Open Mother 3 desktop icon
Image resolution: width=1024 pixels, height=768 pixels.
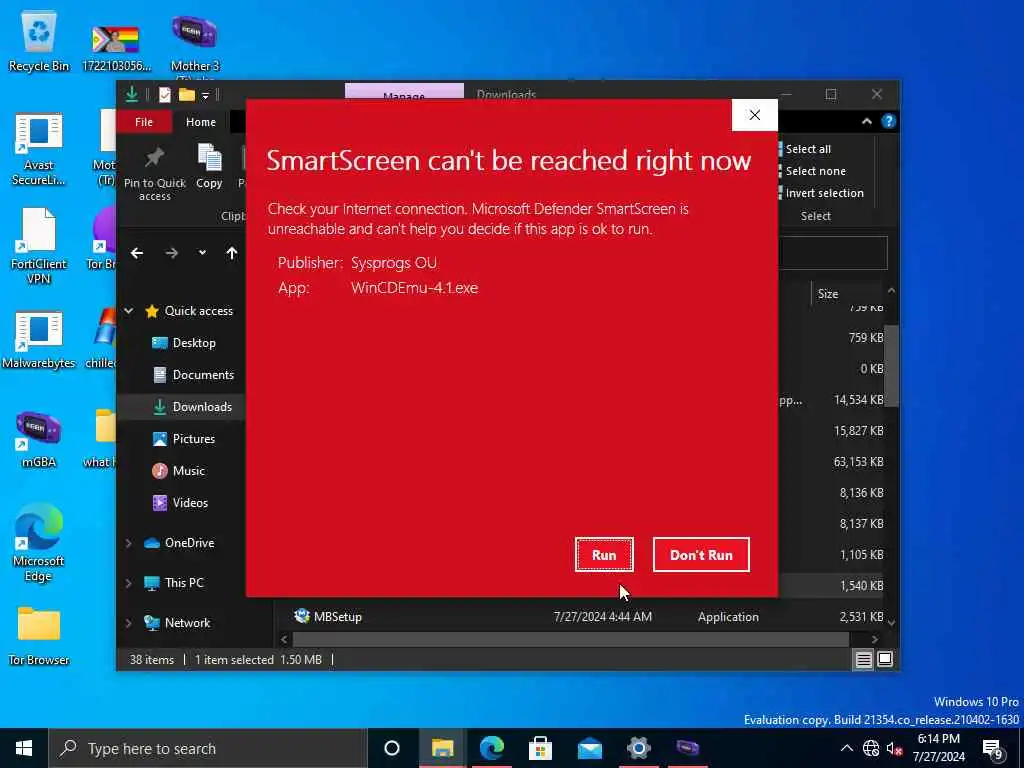tap(195, 43)
